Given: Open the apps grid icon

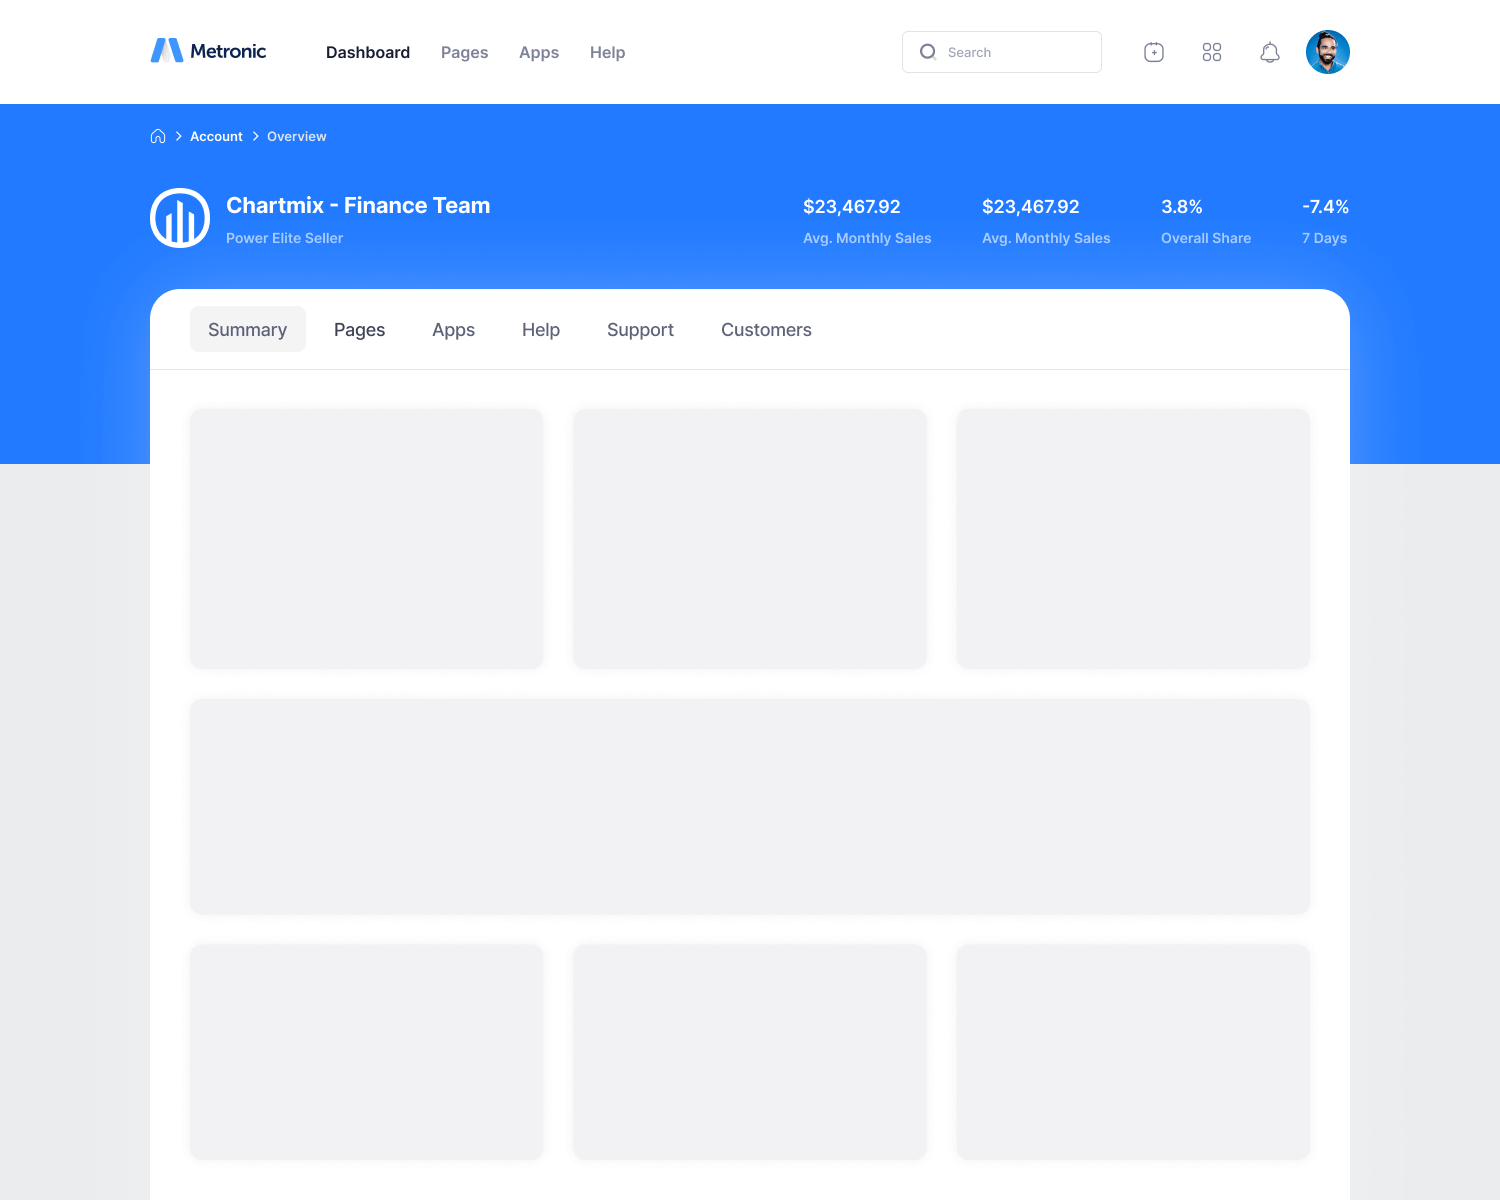Looking at the screenshot, I should coord(1211,52).
